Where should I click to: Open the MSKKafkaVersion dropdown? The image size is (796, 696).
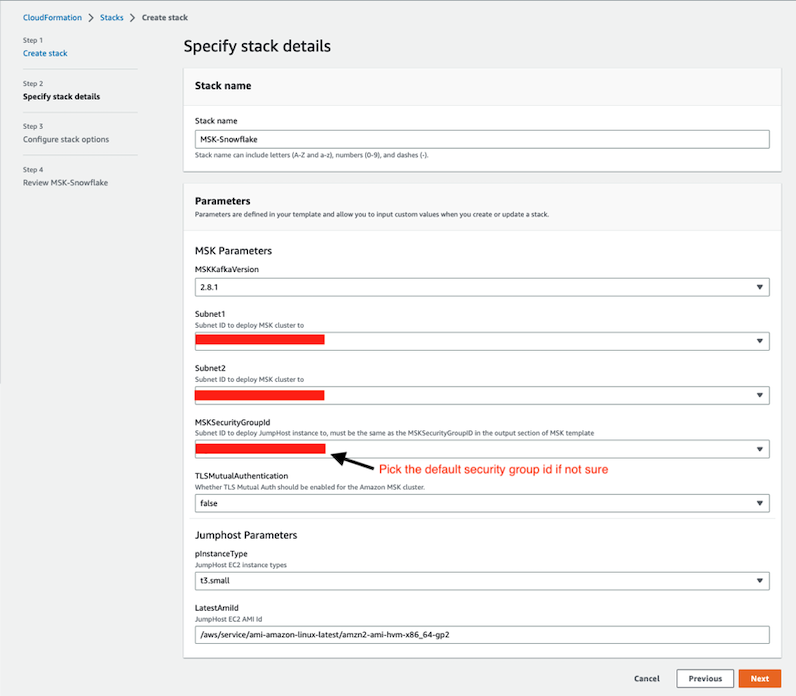[x=480, y=287]
